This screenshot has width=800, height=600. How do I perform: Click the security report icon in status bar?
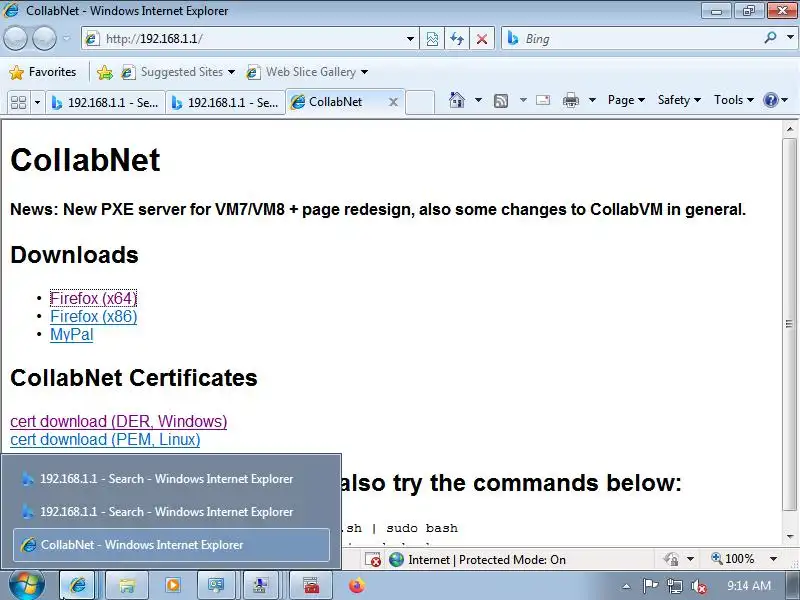pos(671,559)
